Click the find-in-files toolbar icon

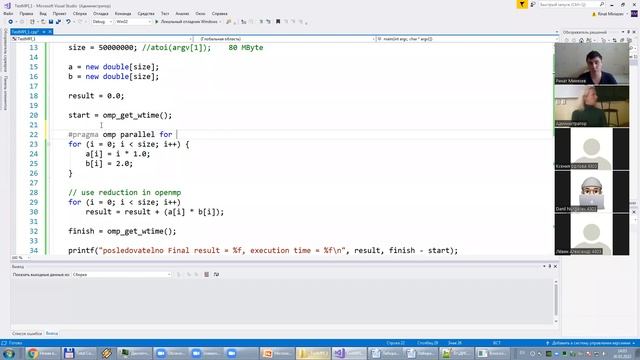[229, 22]
